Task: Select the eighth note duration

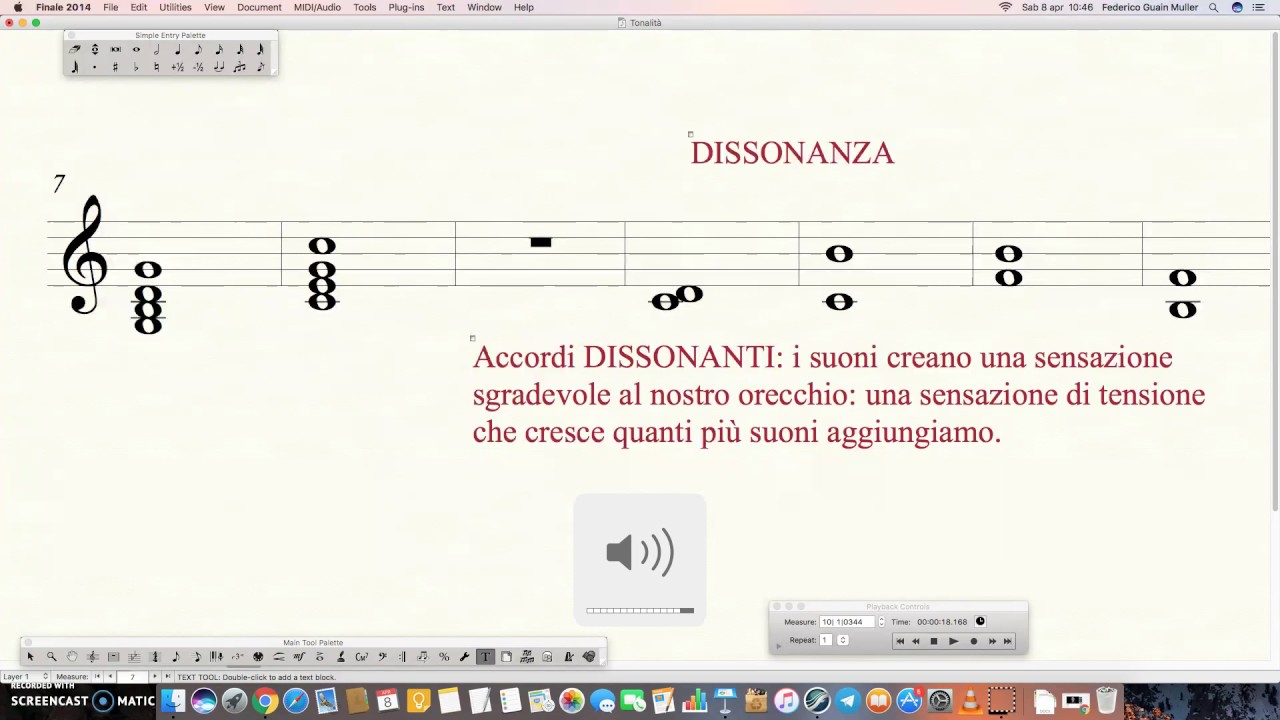Action: [198, 49]
